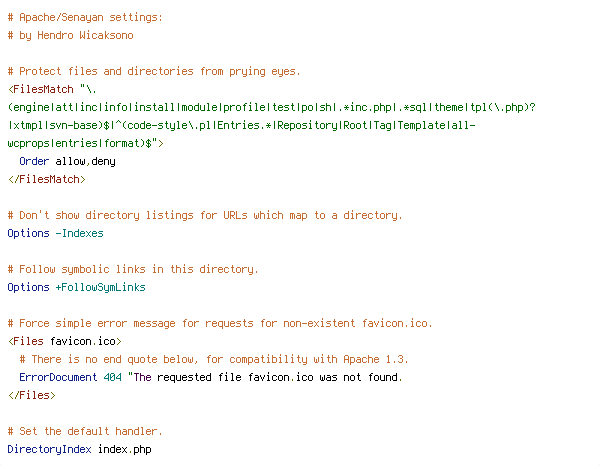Click the "# Apache/Senayan settings:" comment line
The height and width of the screenshot is (466, 600).
[x=84, y=17]
